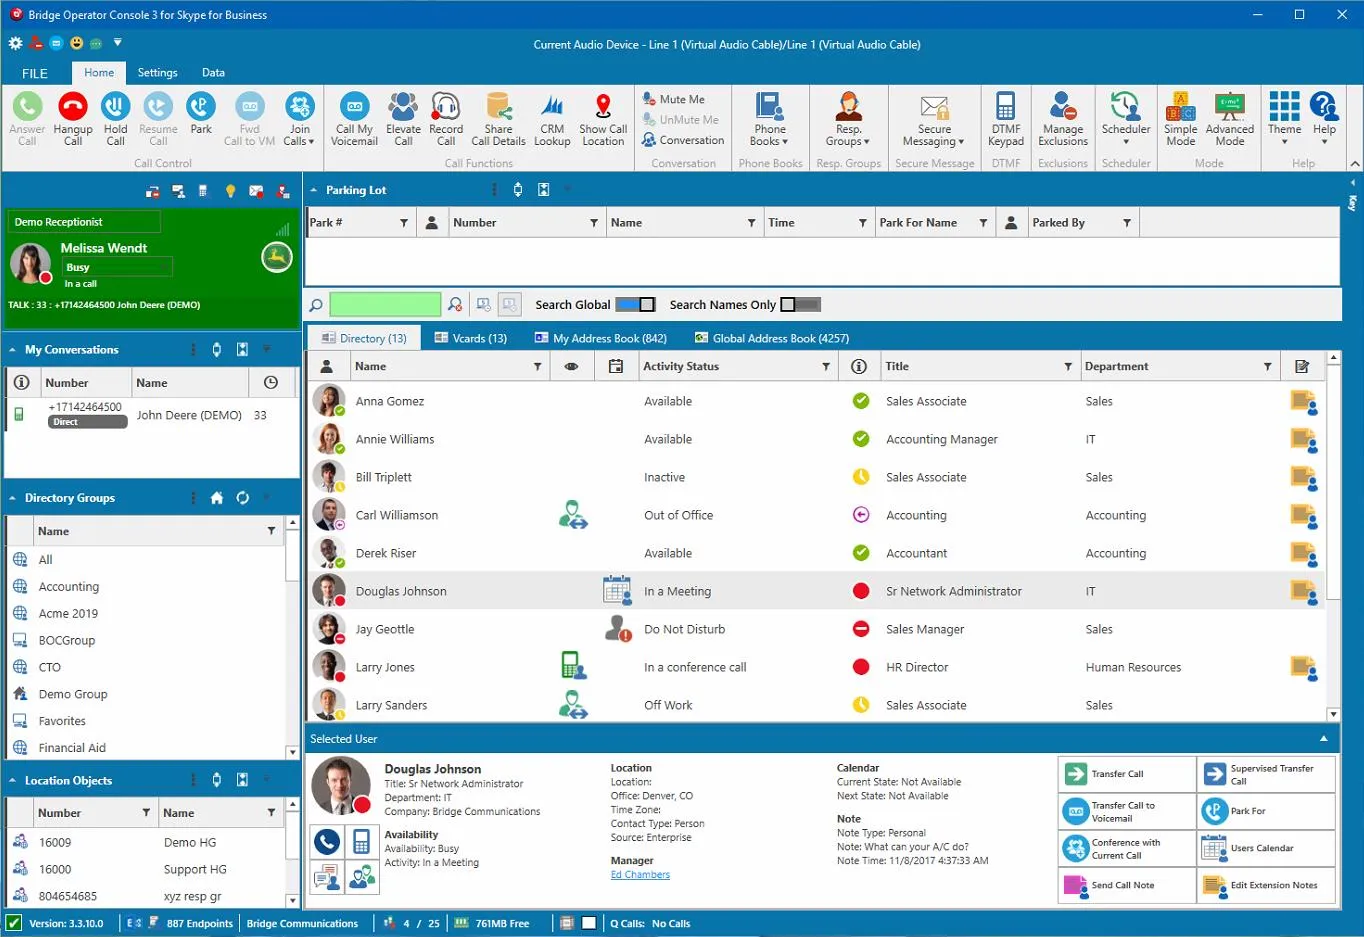1364x937 pixels.
Task: Click Show Call Location
Action: click(602, 118)
